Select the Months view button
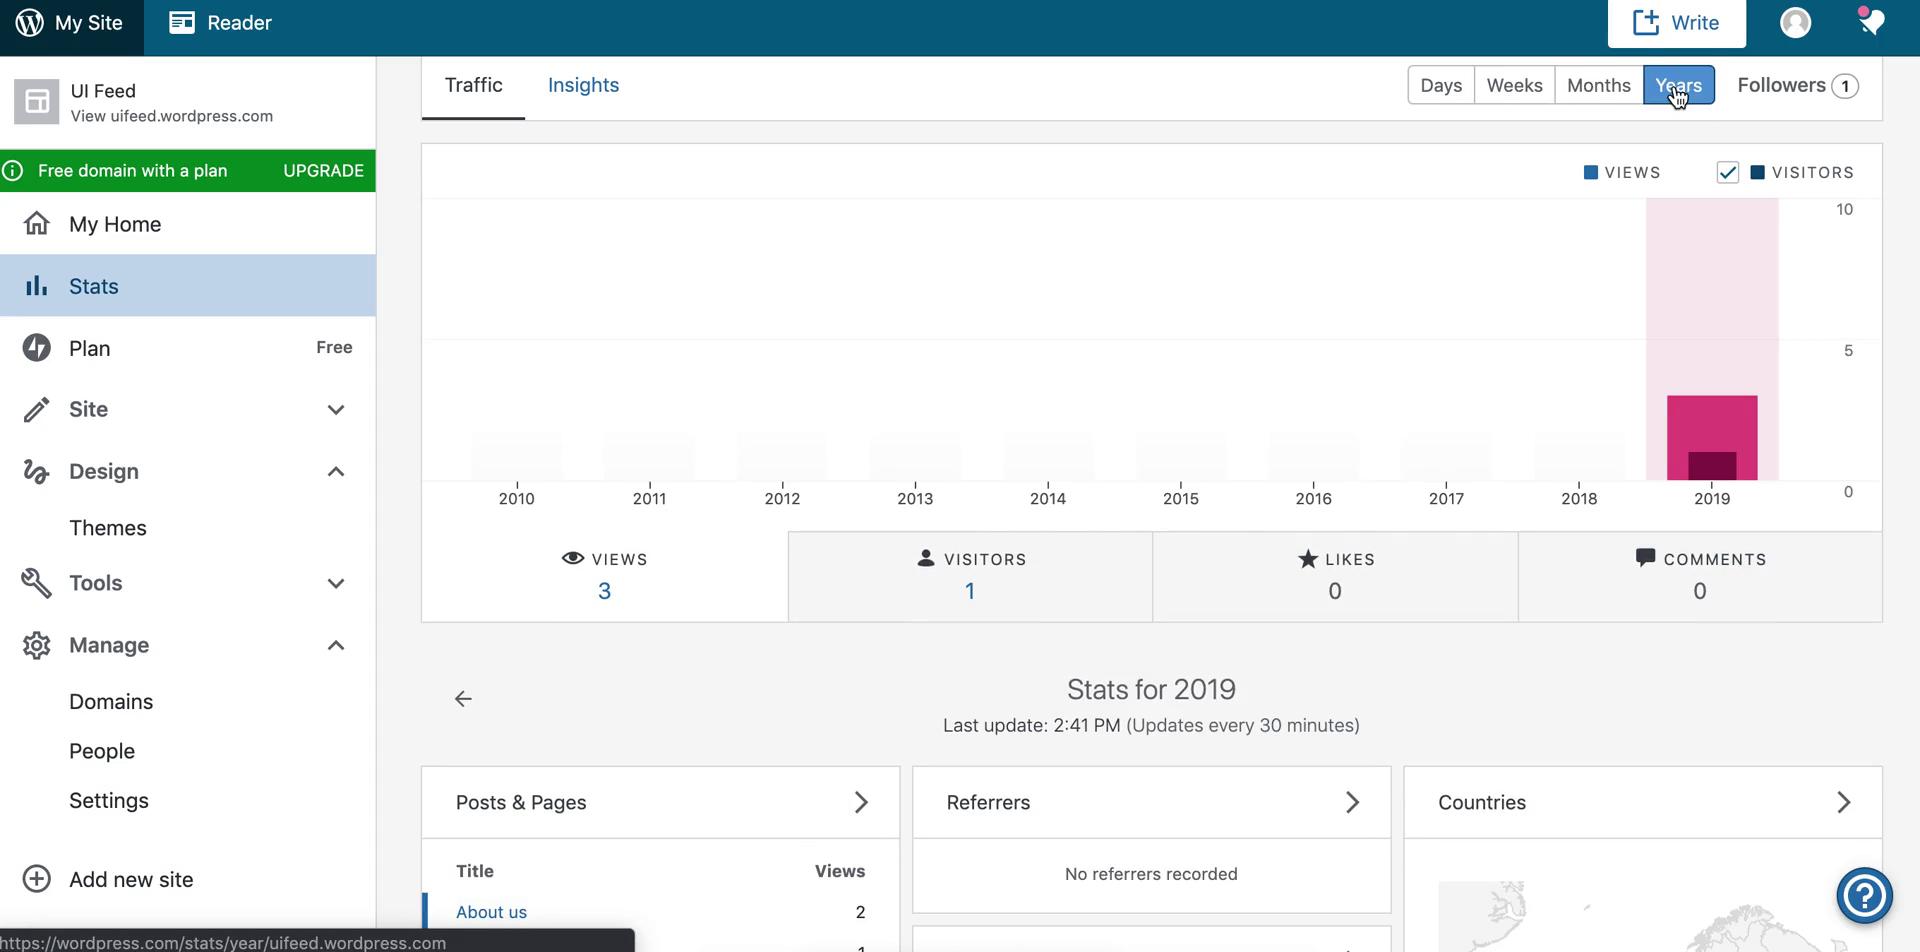1920x952 pixels. (x=1597, y=85)
